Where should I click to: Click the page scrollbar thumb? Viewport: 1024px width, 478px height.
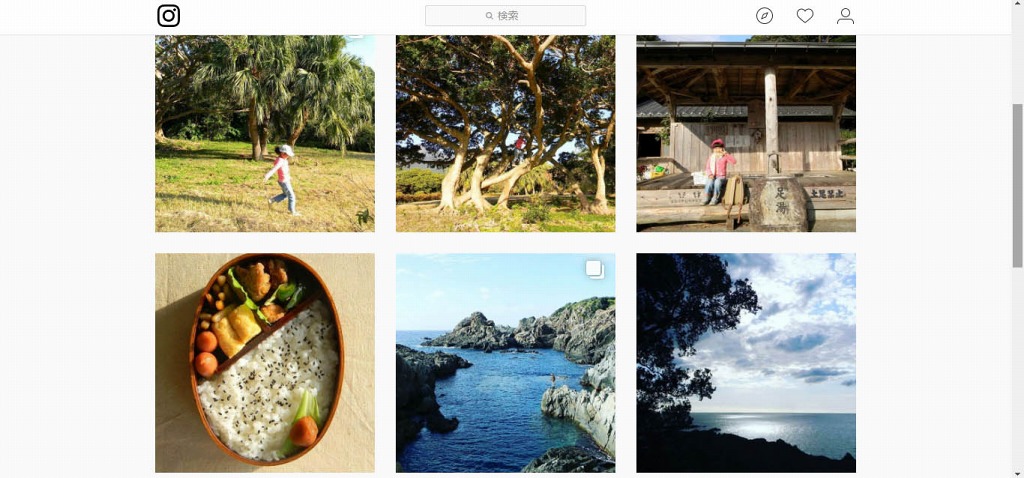pyautogui.click(x=1017, y=185)
